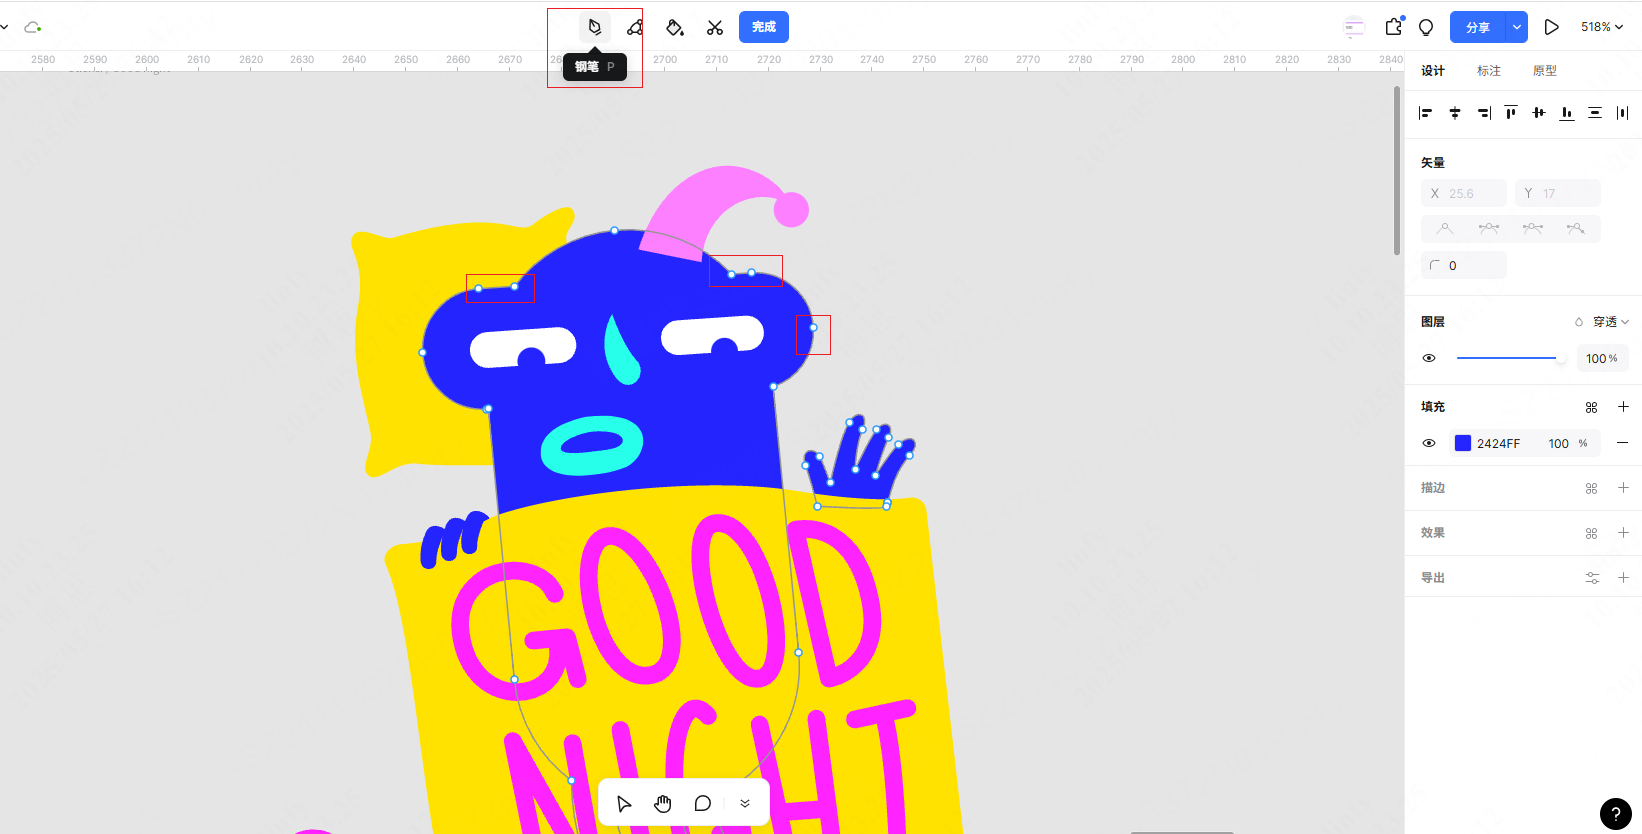
Task: Click the fill opacity value 100
Action: (1558, 443)
